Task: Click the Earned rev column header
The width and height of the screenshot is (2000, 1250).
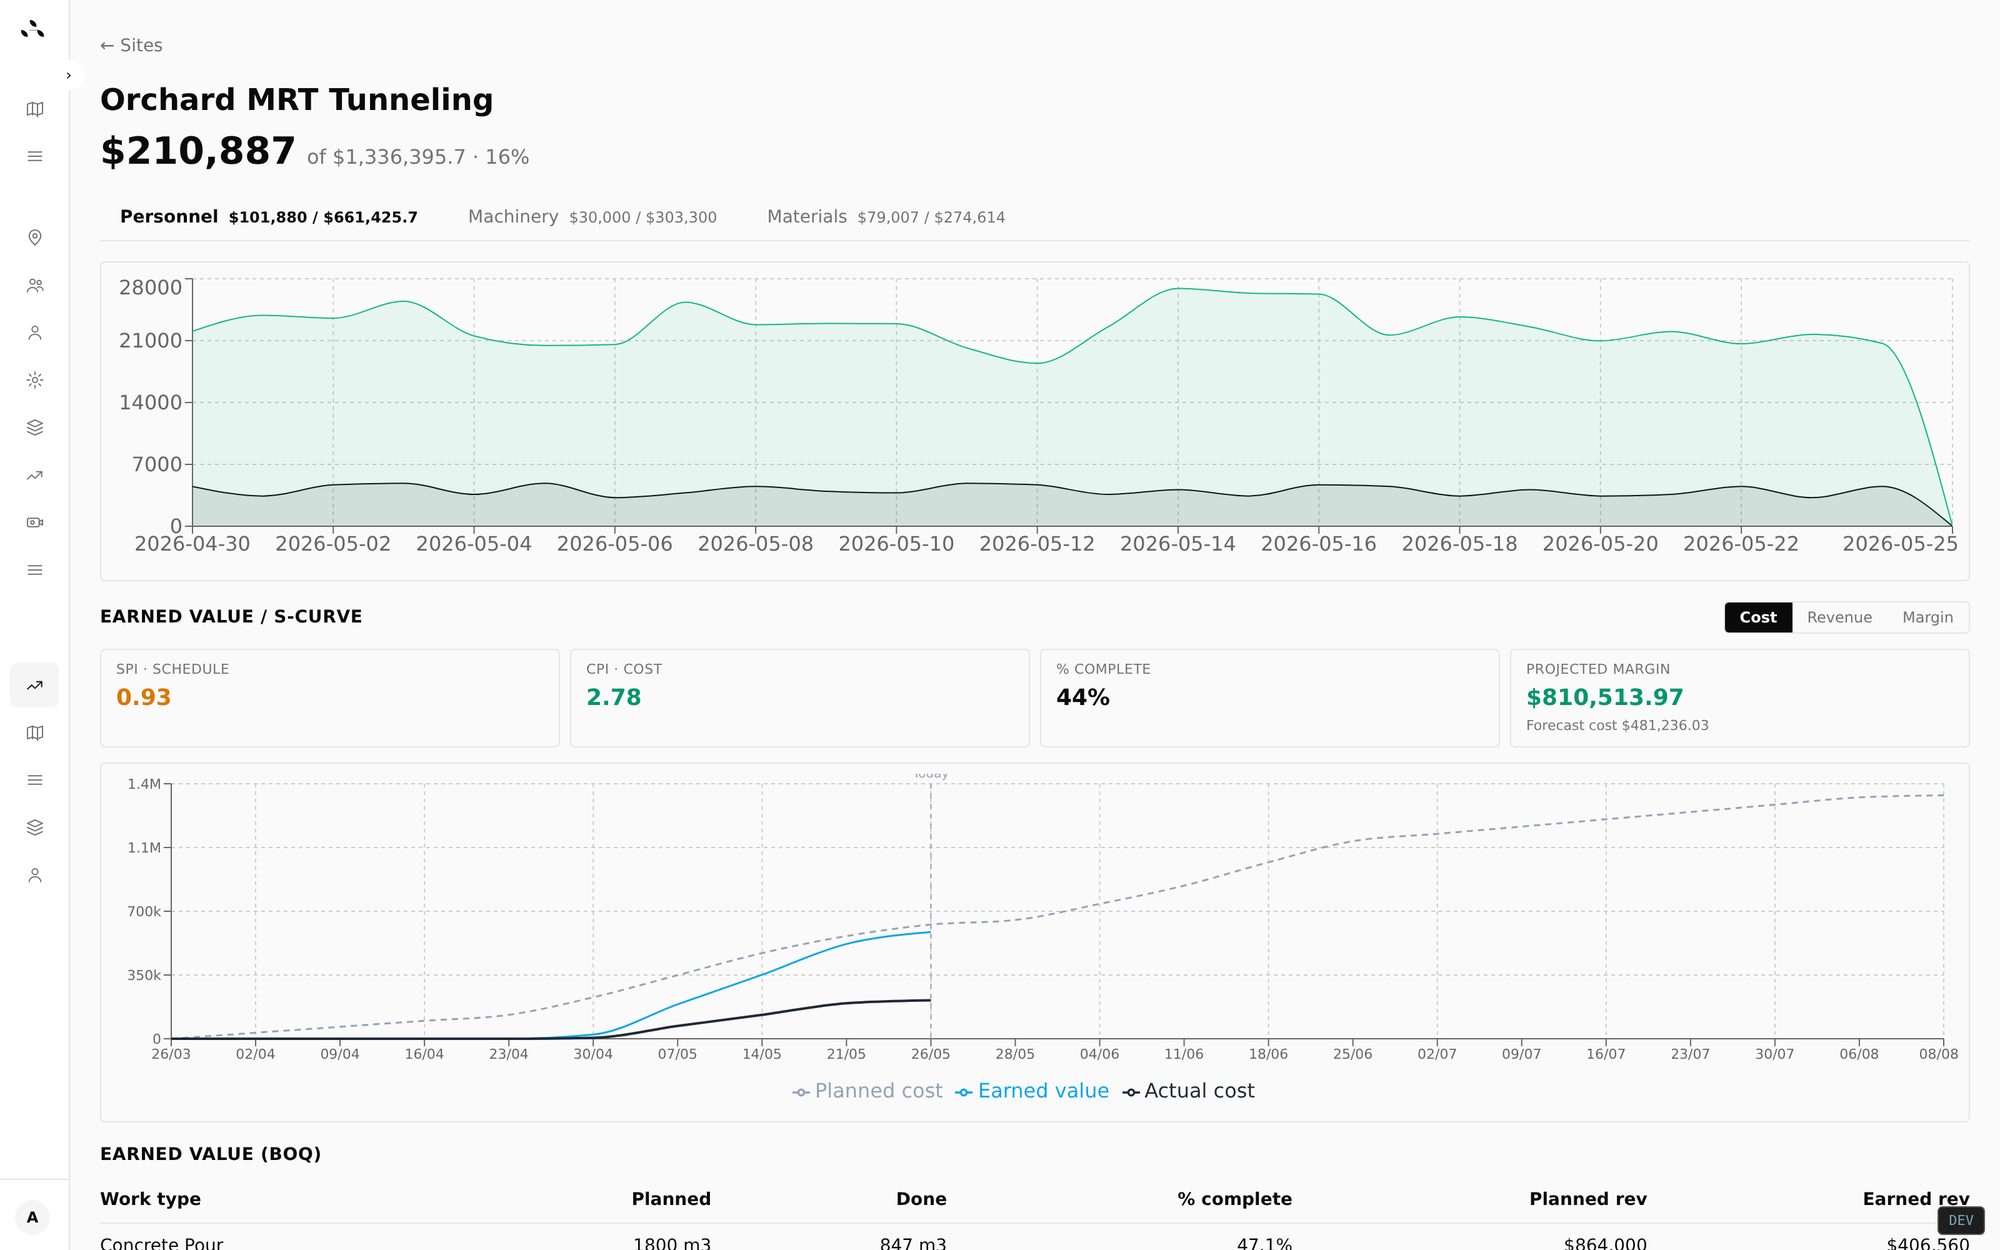Action: click(1916, 1199)
